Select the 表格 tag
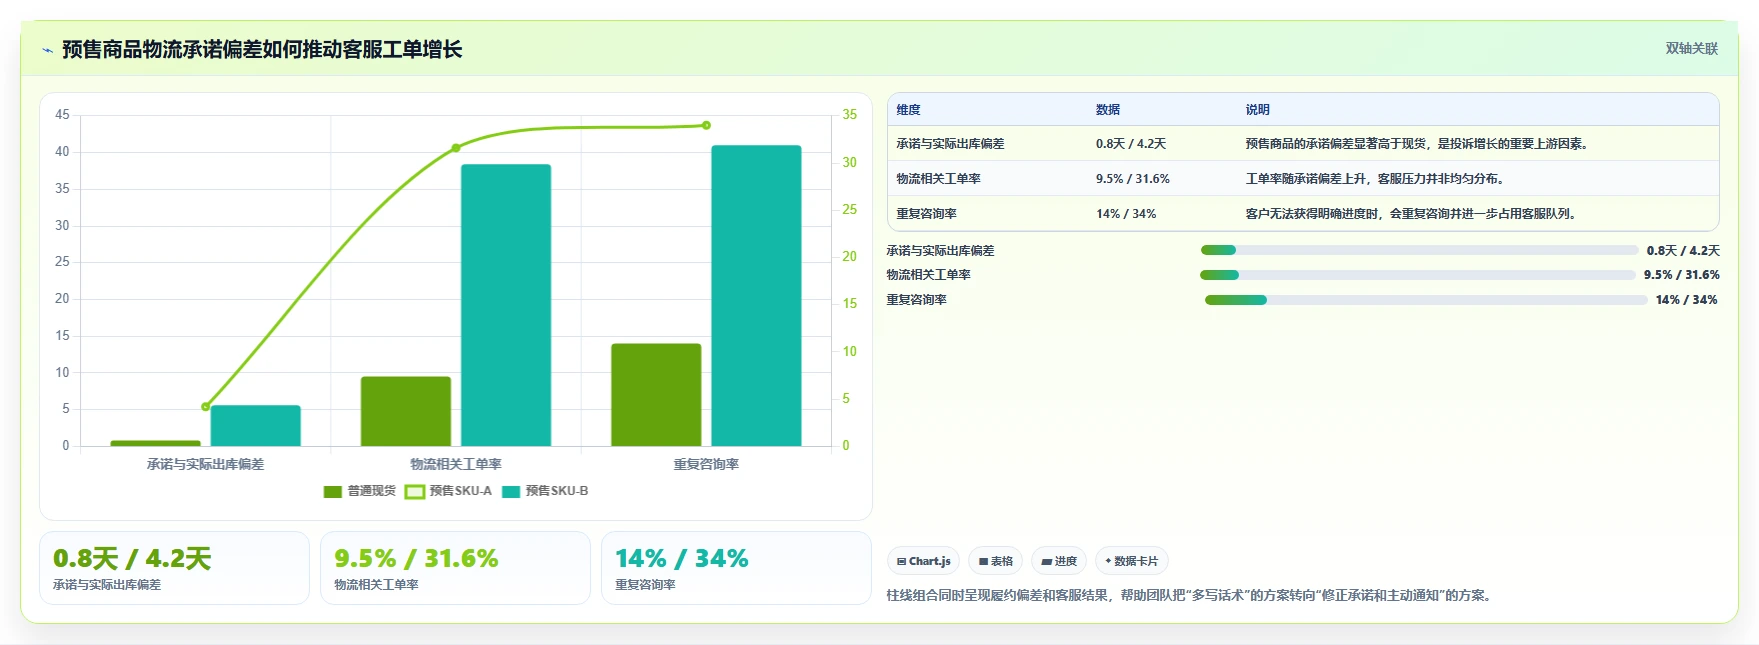Screen dimensions: 1759x645 (x=996, y=561)
